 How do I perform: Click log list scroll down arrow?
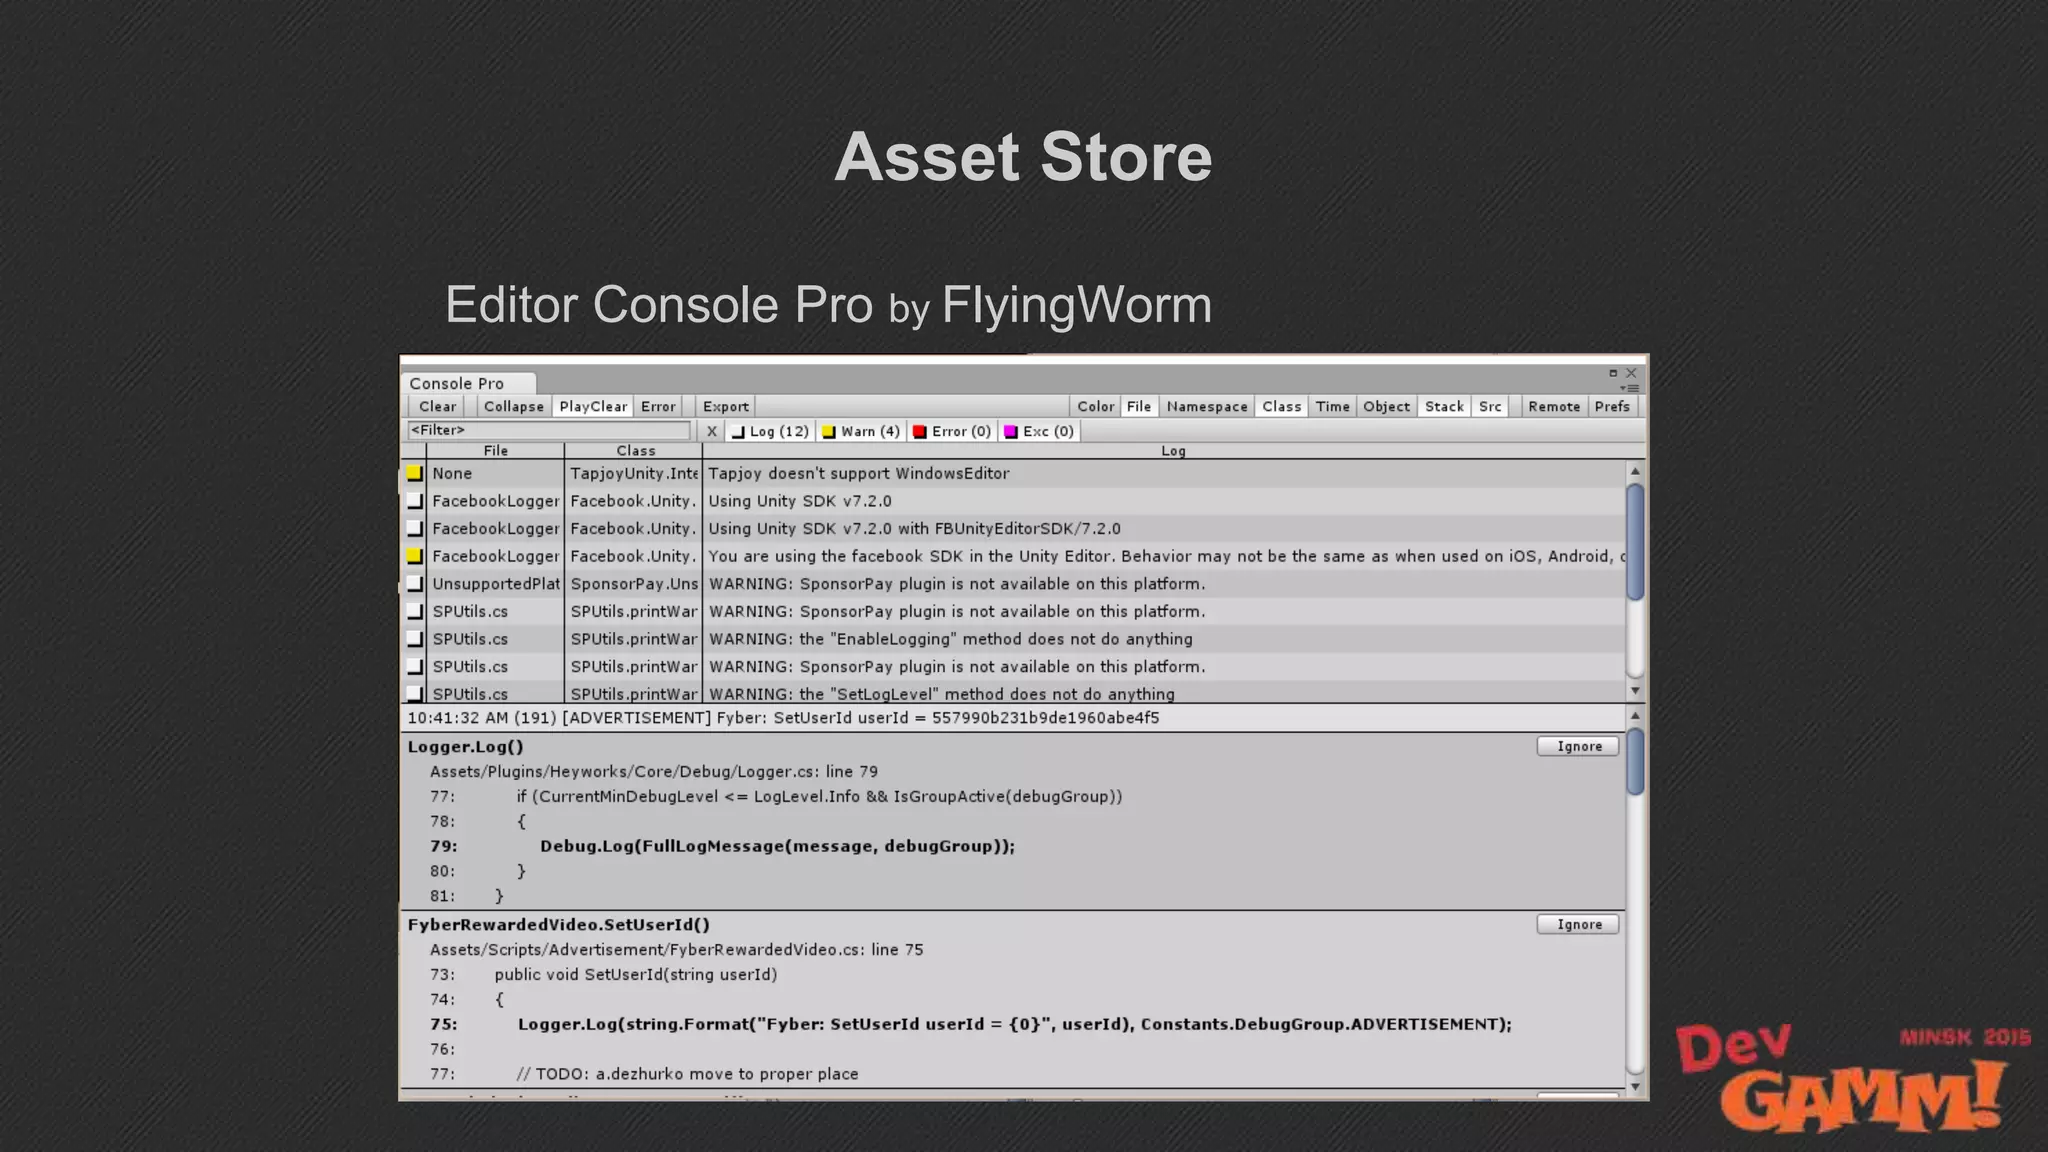(x=1635, y=691)
